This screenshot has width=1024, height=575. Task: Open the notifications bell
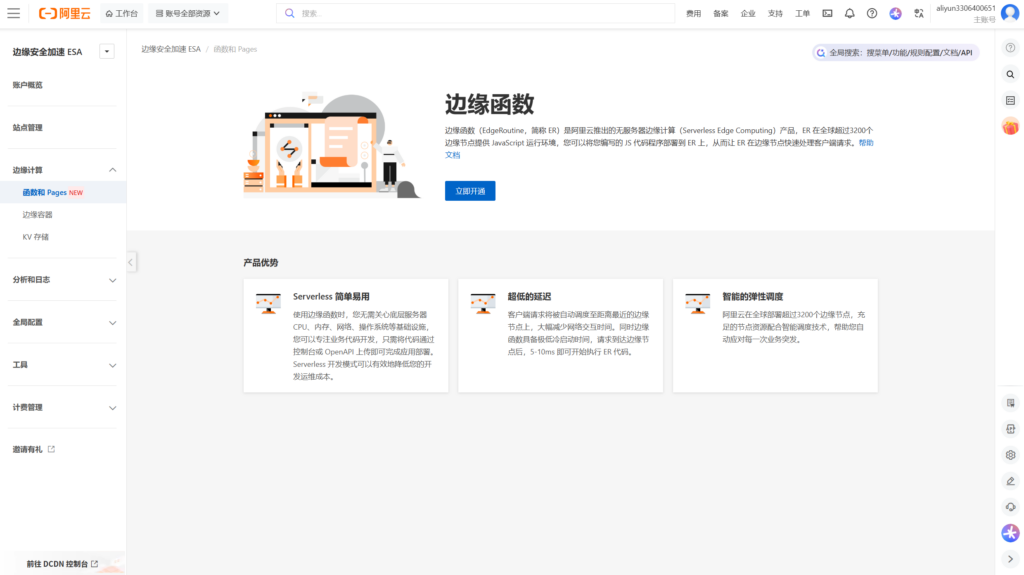tap(849, 13)
